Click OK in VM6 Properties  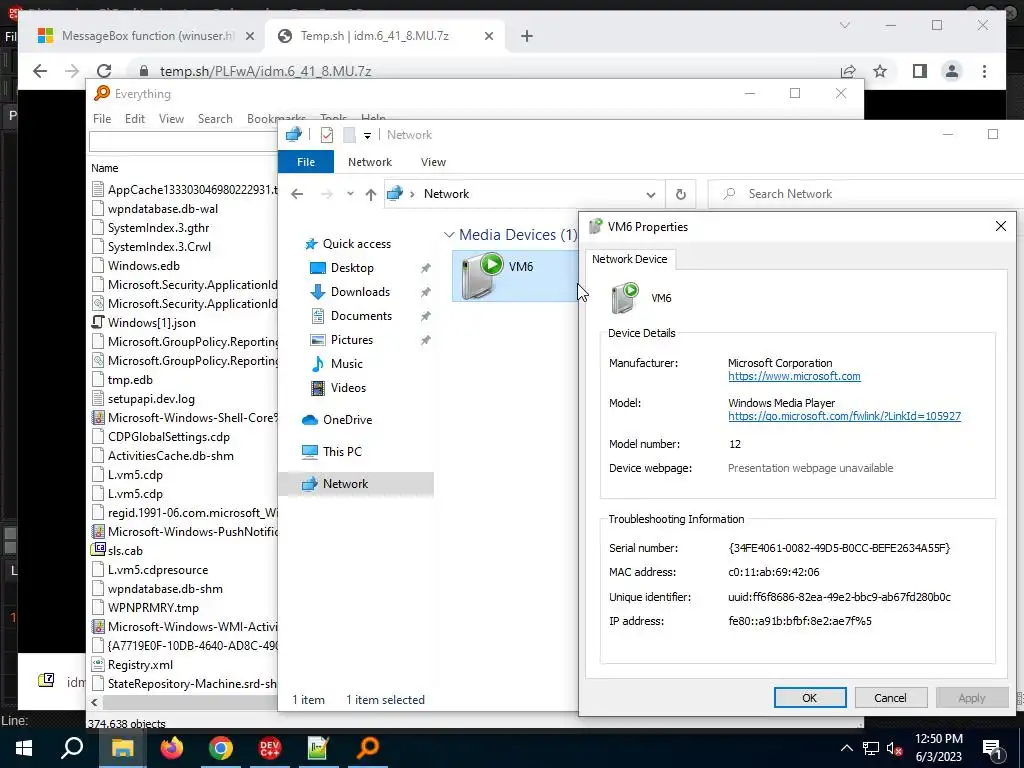pos(810,697)
